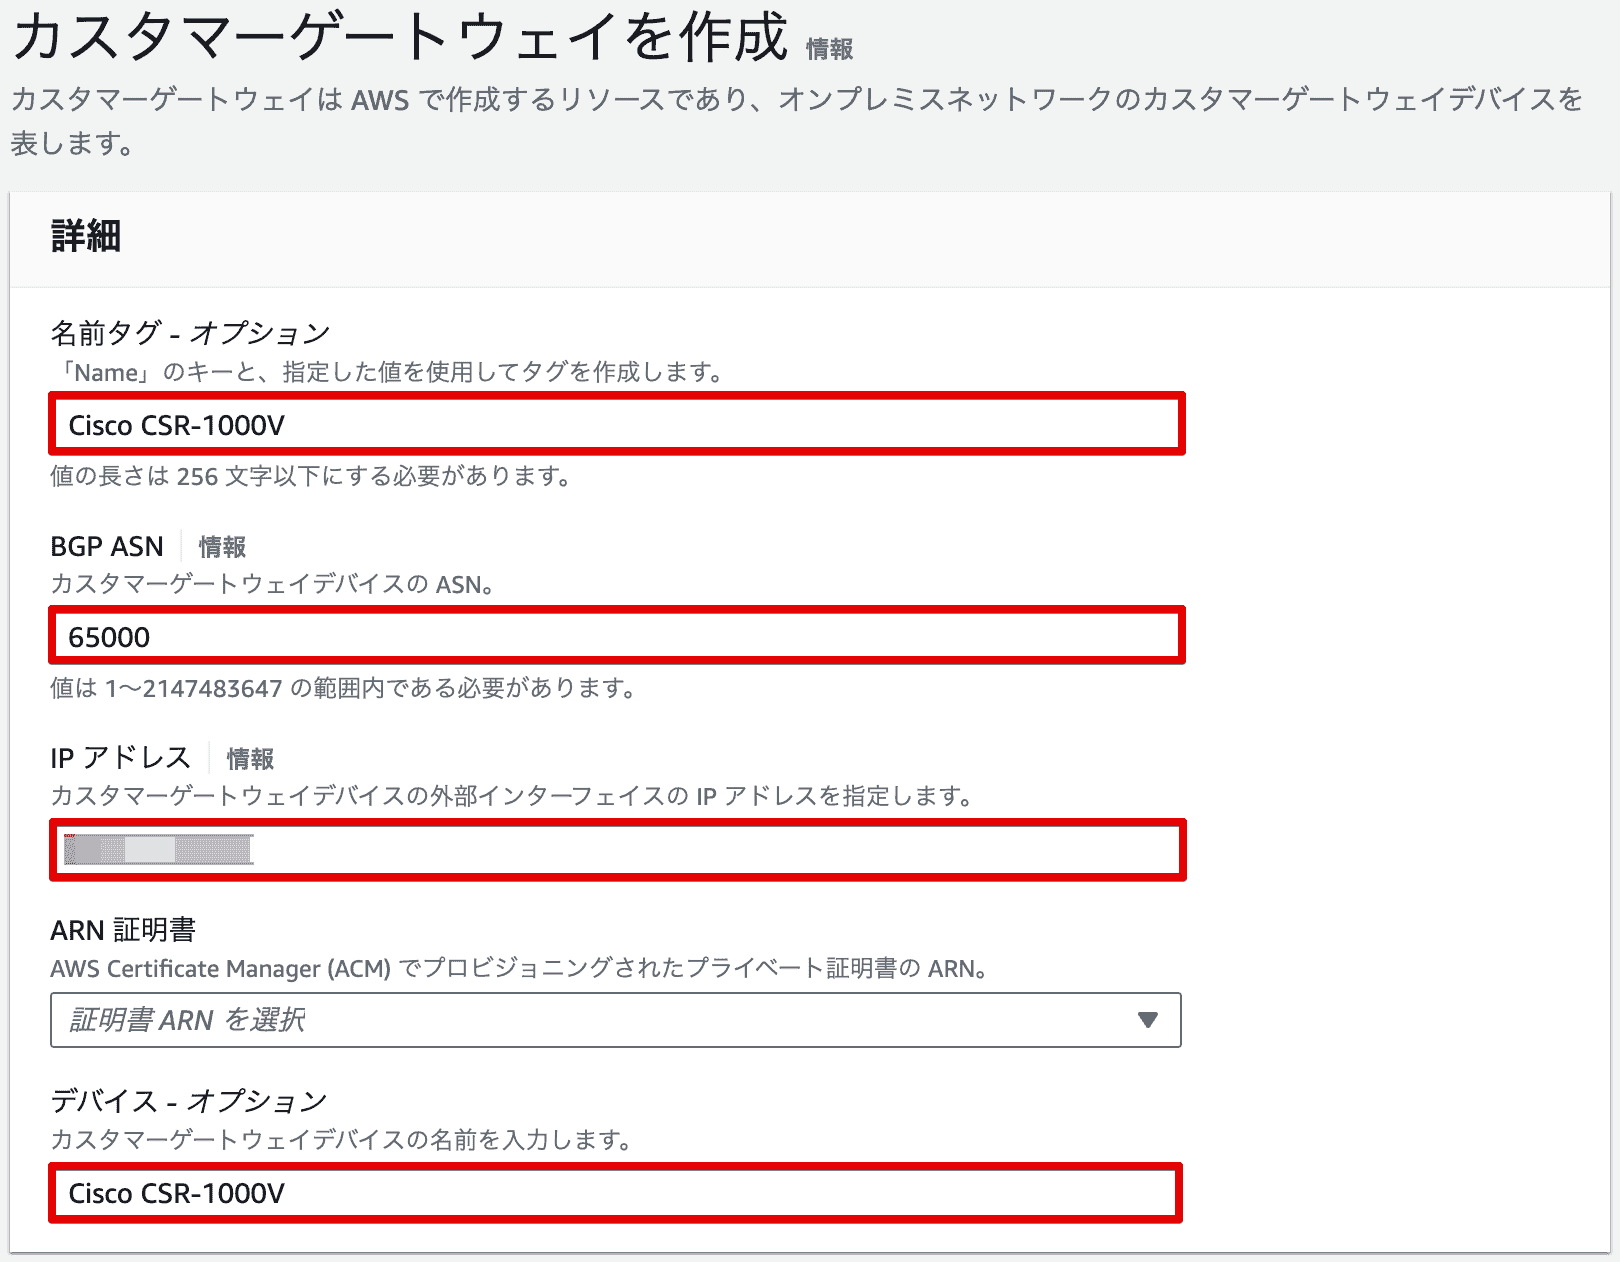Click the hint about the 256 character limit
1620x1262 pixels.
tap(311, 476)
